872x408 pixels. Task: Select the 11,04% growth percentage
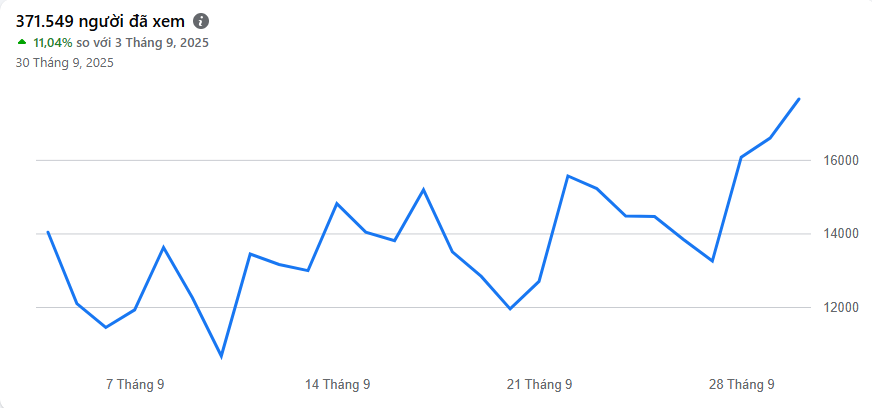(53, 43)
